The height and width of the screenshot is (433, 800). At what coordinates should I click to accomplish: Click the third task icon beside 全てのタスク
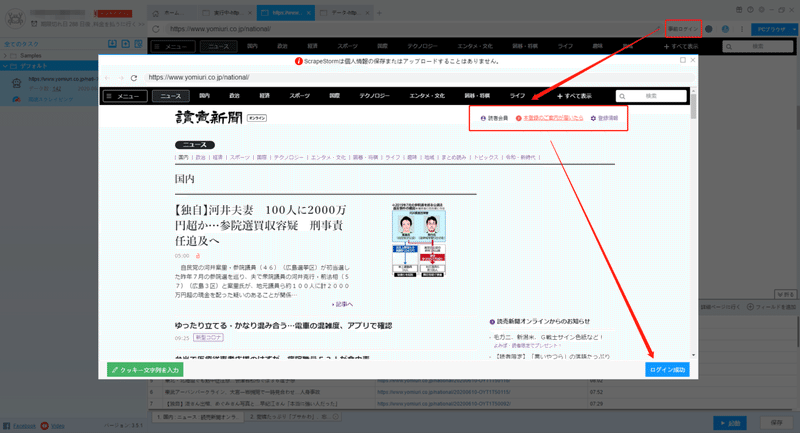point(138,44)
